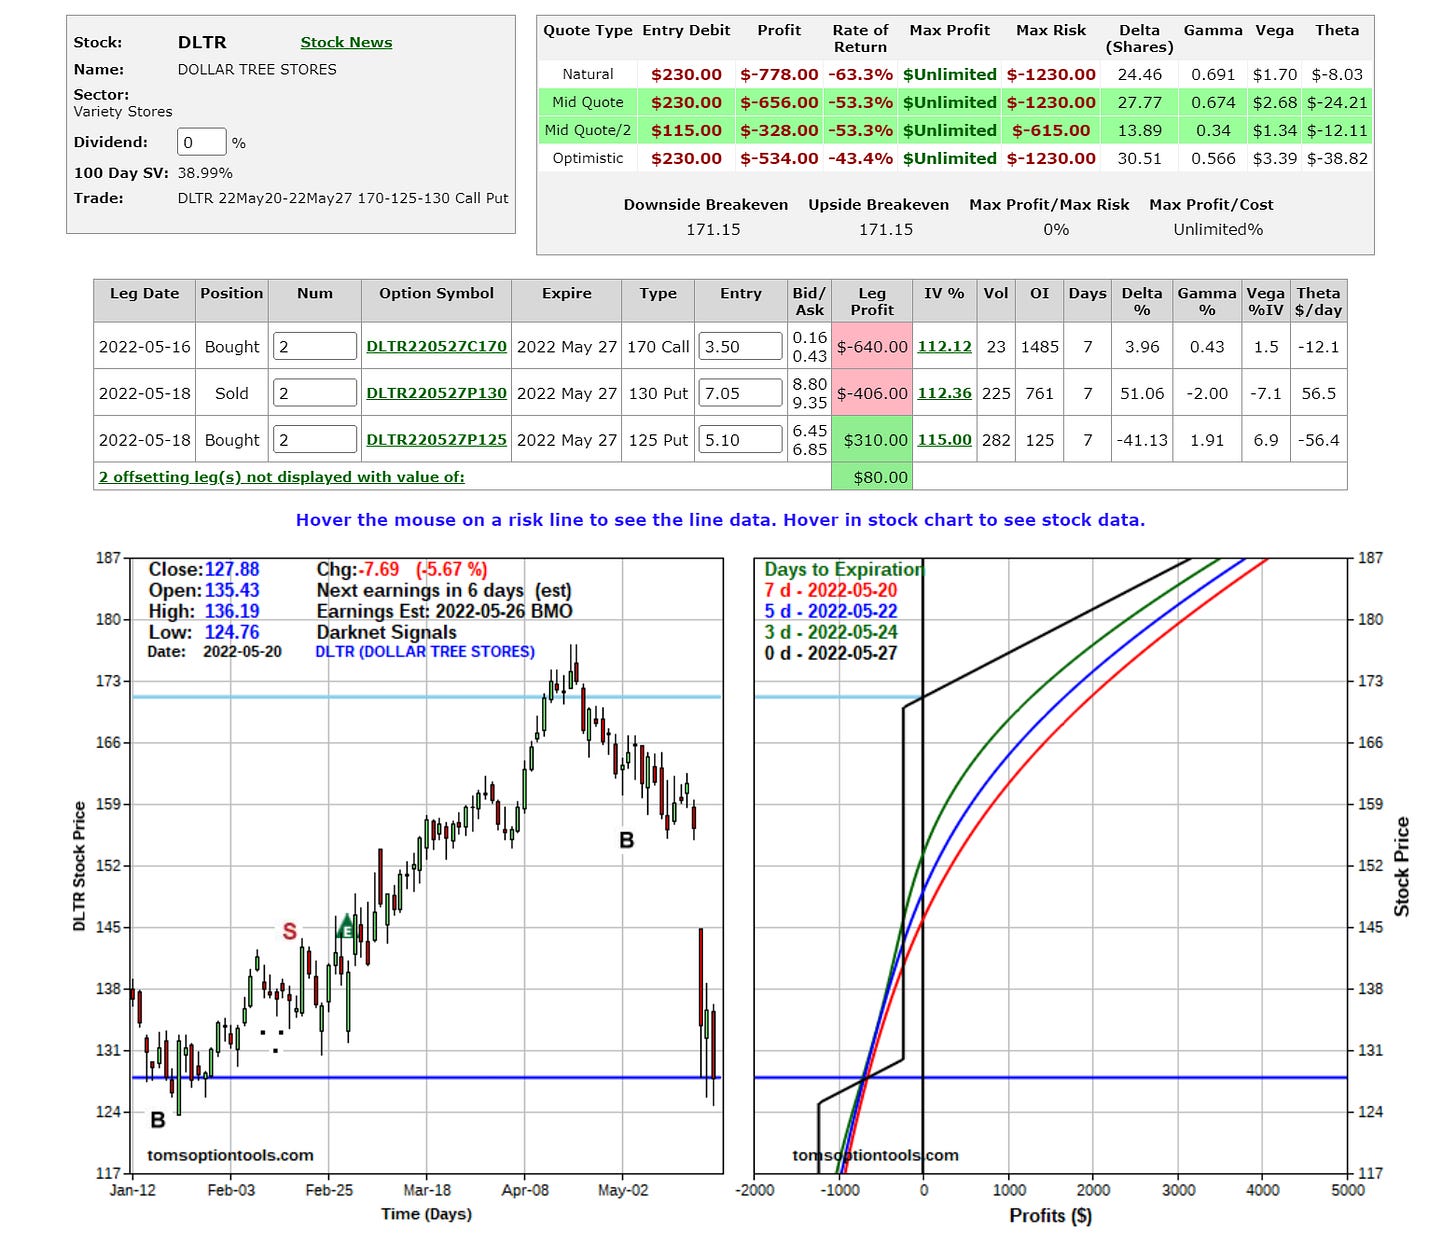Select the Natural quote type row
This screenshot has height=1242, width=1456.
(x=955, y=74)
